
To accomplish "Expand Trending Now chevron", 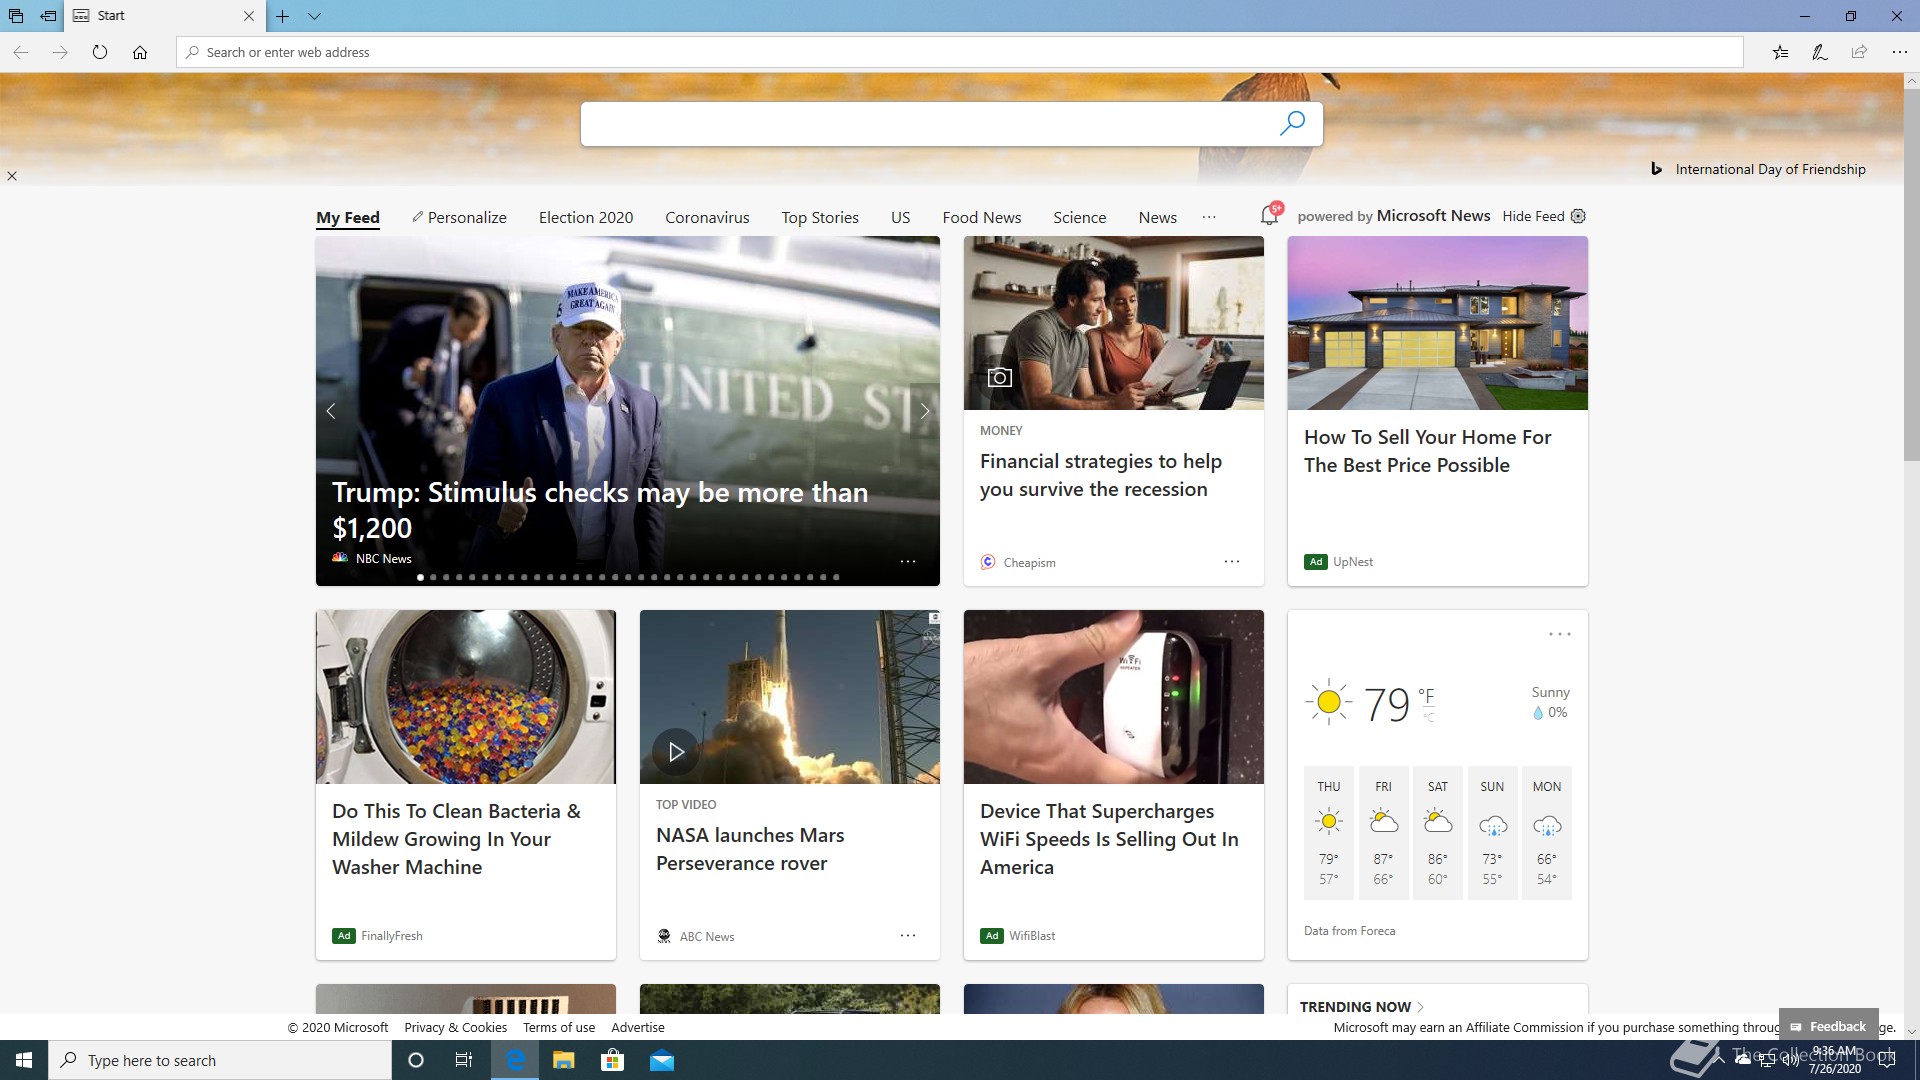I will [x=1421, y=1007].
